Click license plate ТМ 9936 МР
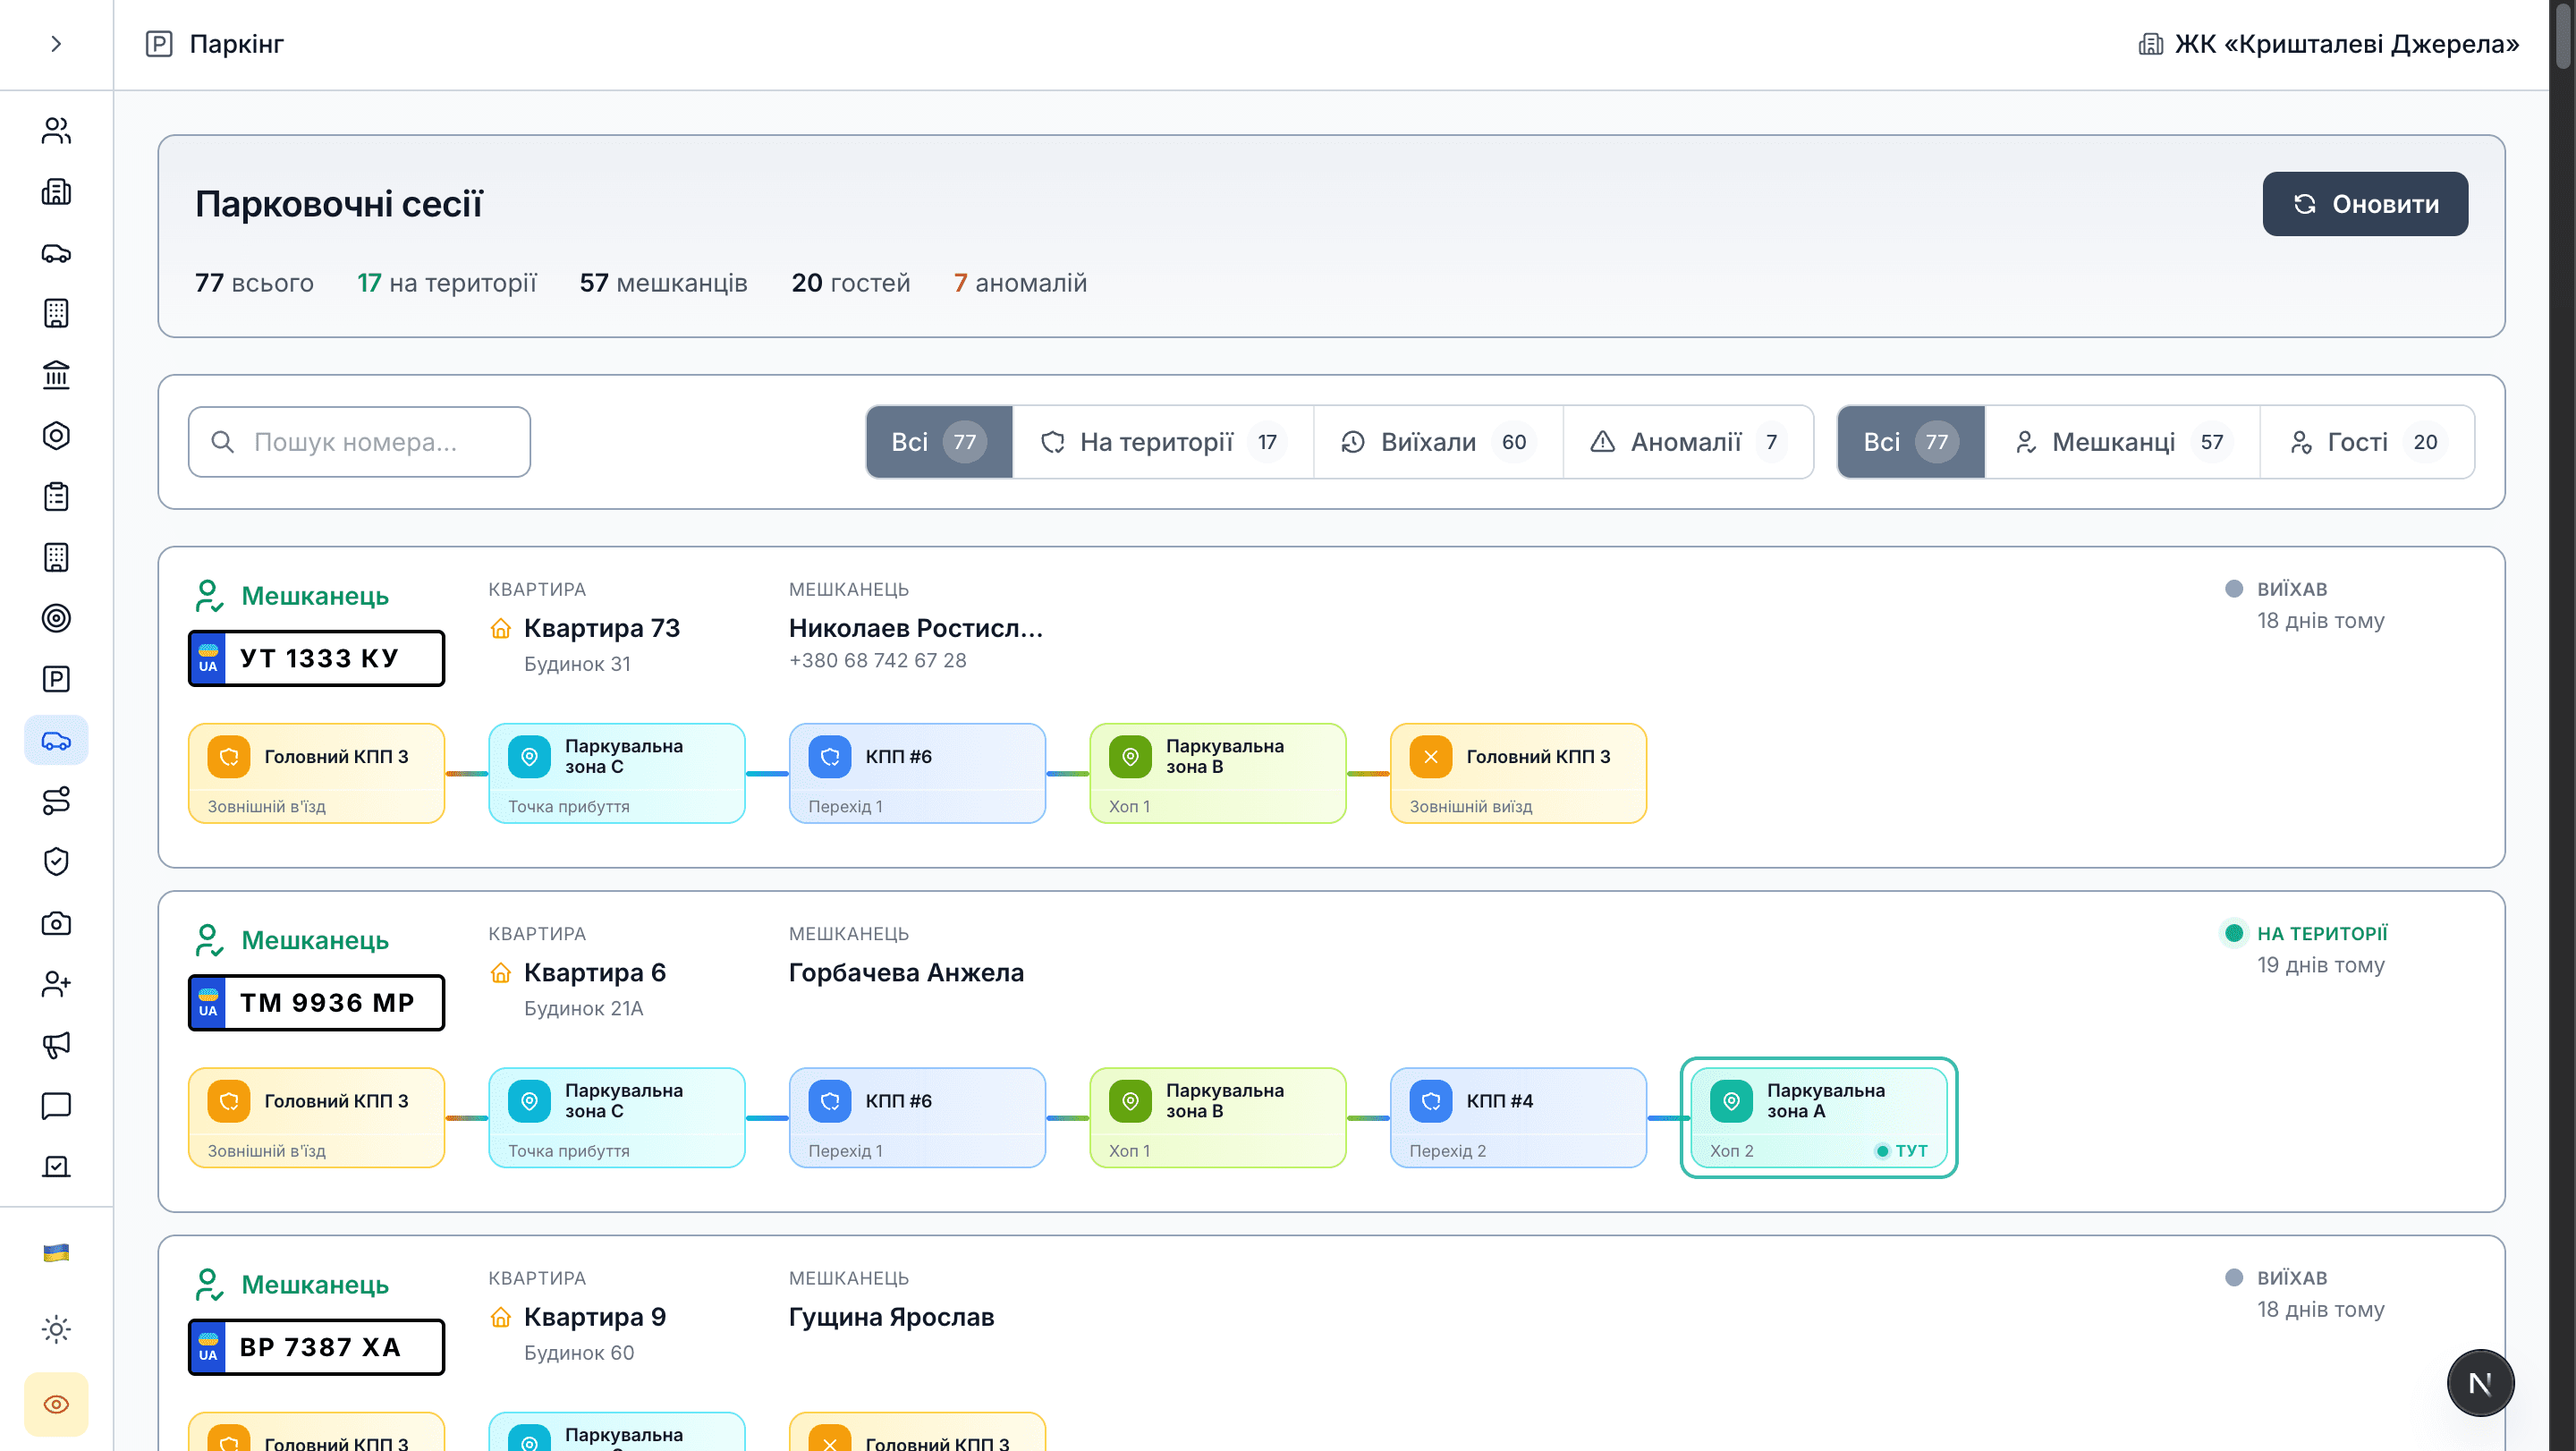 tap(316, 1002)
